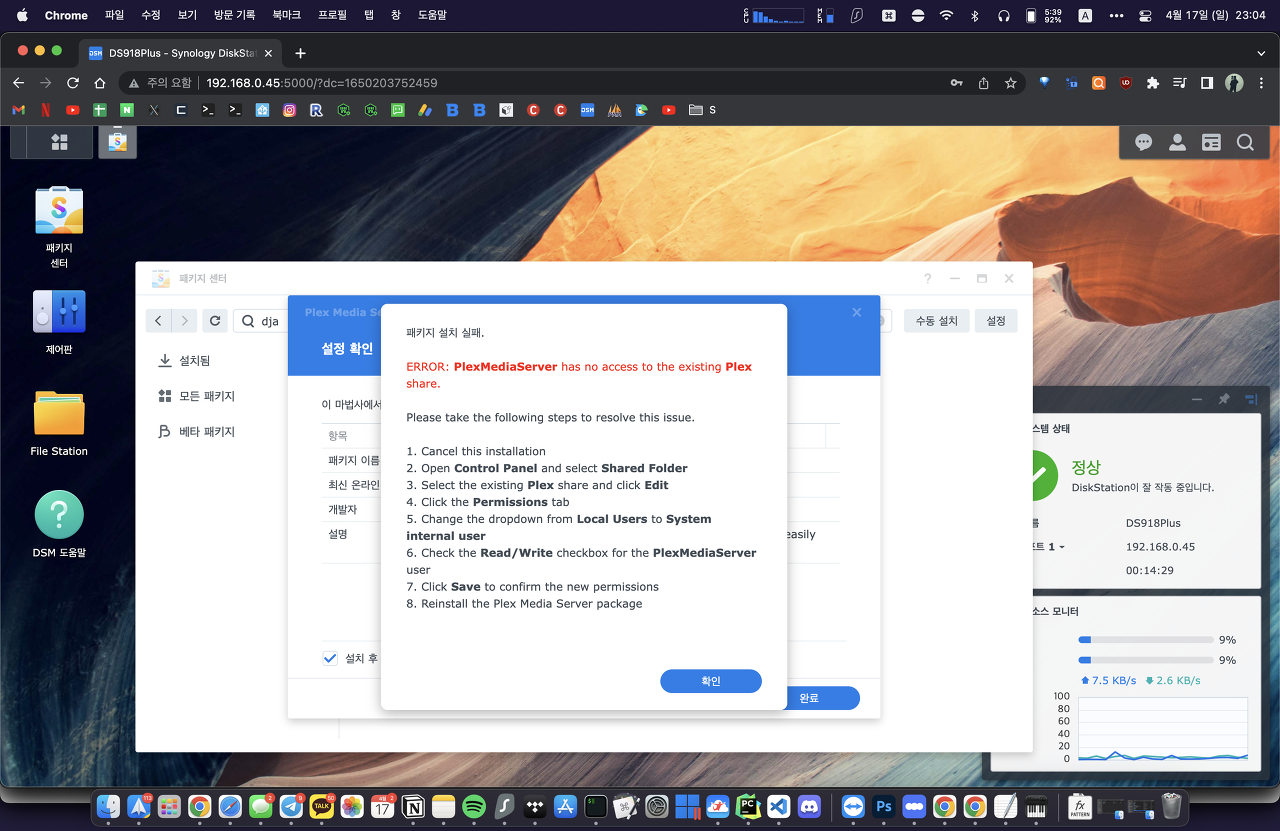
Task: Open the Netflix bookmark
Action: [x=46, y=110]
